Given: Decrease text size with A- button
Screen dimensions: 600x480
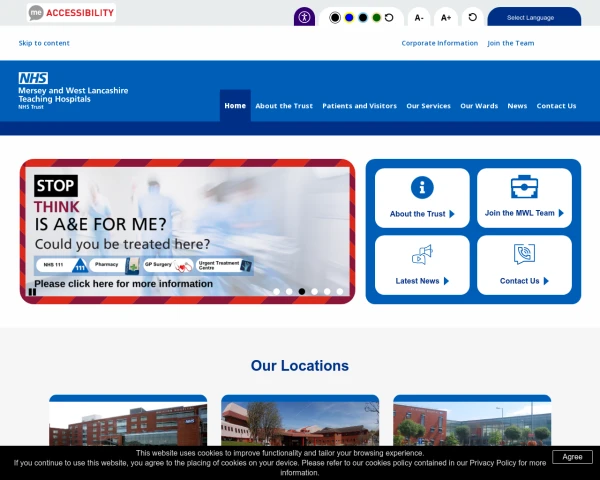Looking at the screenshot, I should (419, 18).
